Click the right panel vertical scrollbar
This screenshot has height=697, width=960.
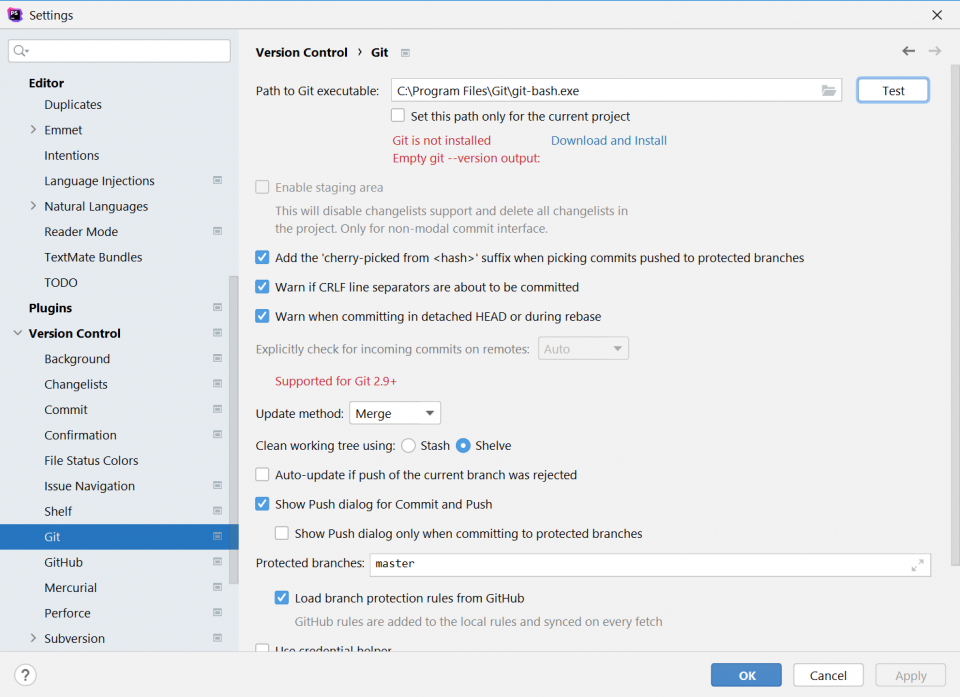[x=955, y=315]
